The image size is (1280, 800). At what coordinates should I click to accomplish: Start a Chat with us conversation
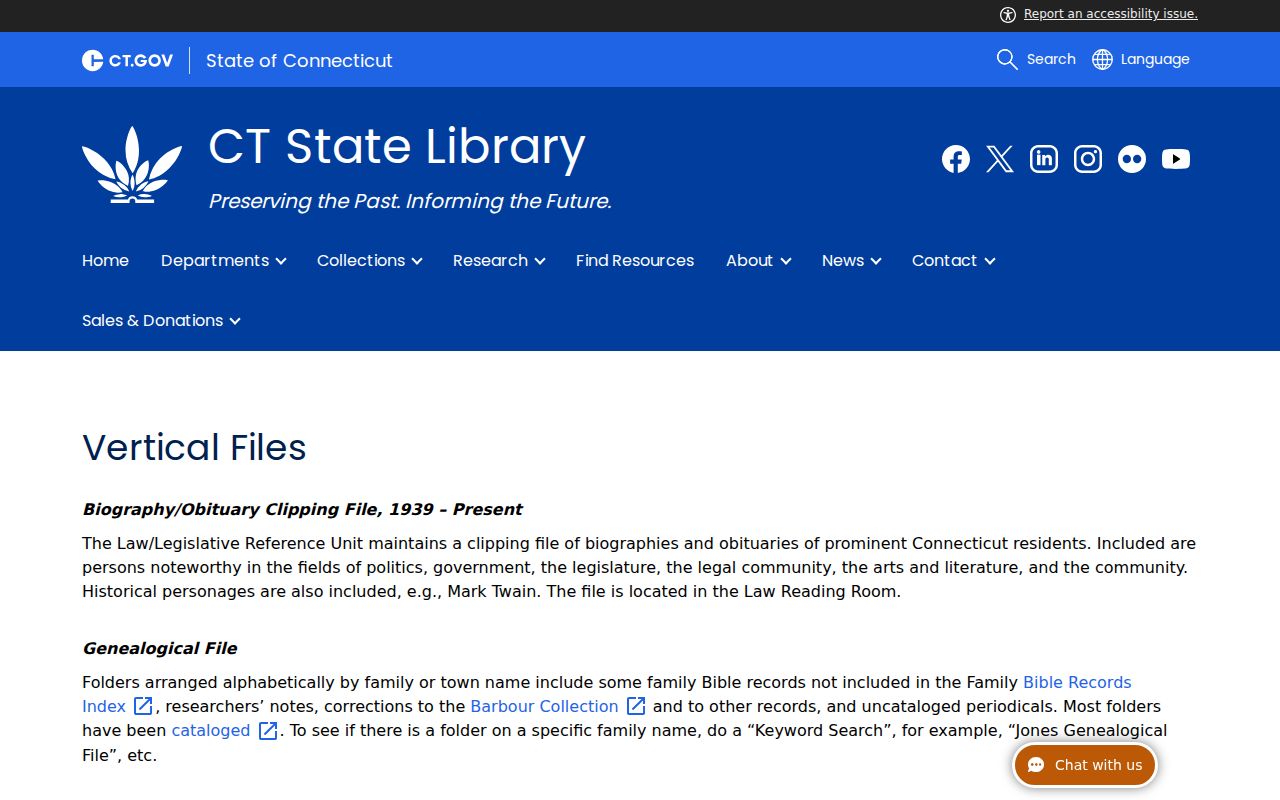(1085, 765)
